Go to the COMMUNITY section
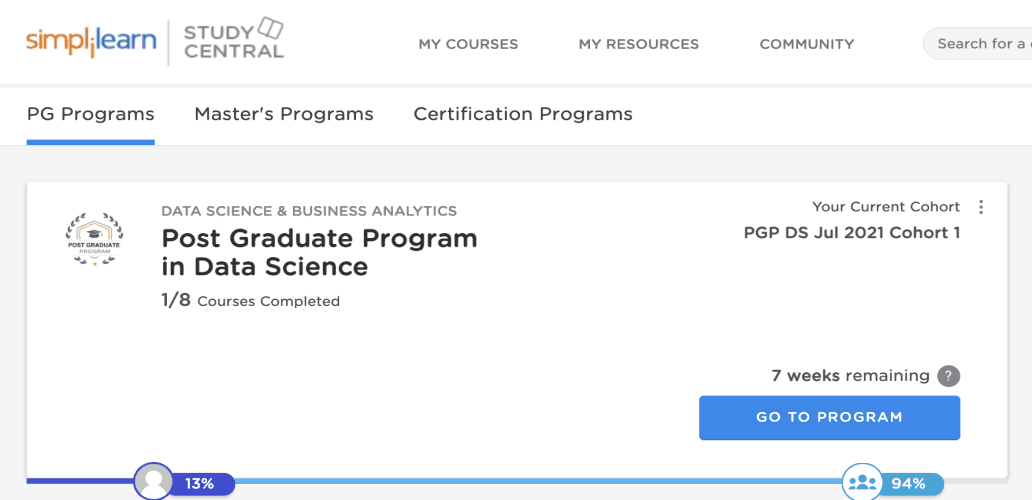This screenshot has width=1032, height=500. pyautogui.click(x=806, y=44)
